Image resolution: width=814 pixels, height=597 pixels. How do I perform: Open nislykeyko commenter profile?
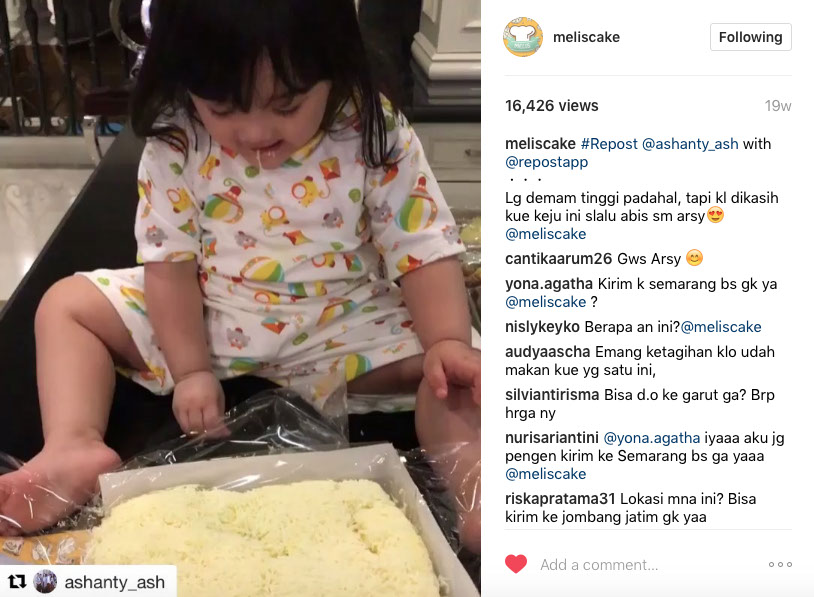point(542,327)
